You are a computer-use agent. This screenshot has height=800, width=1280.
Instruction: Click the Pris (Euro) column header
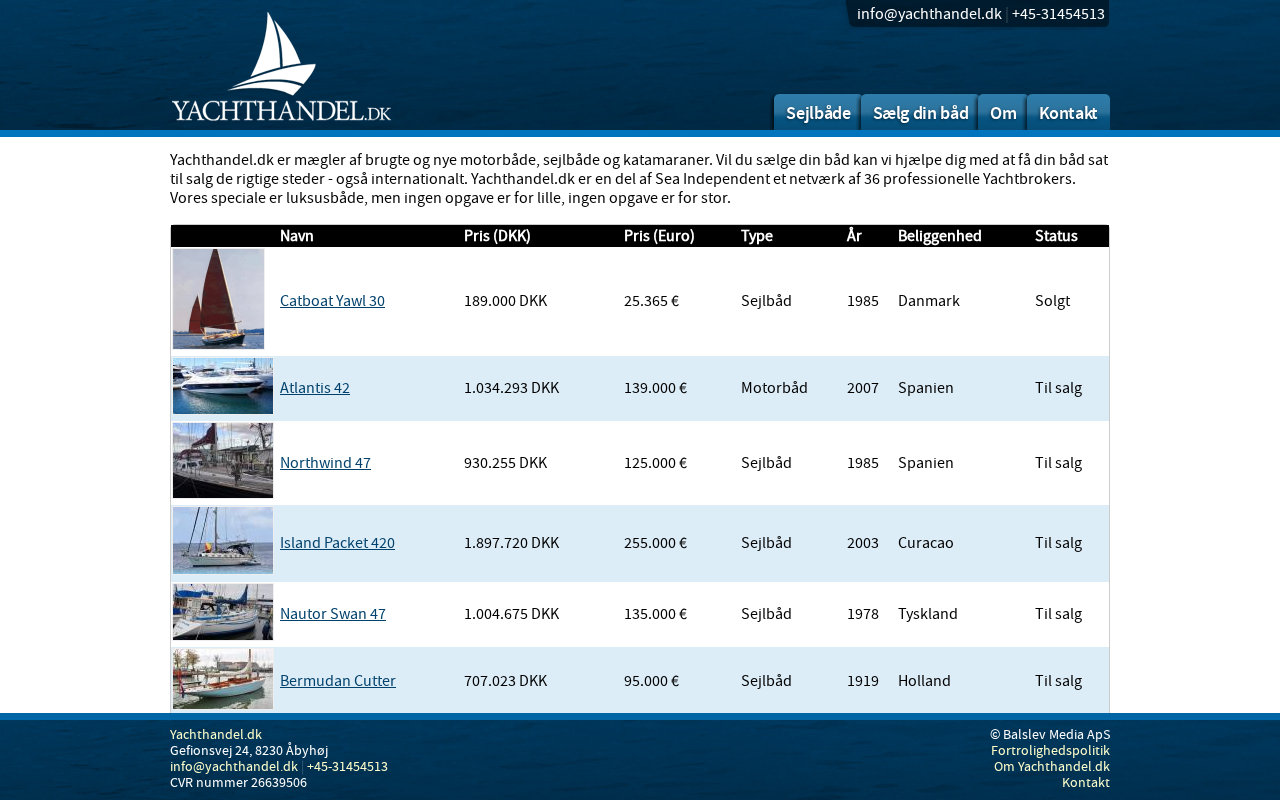(659, 236)
